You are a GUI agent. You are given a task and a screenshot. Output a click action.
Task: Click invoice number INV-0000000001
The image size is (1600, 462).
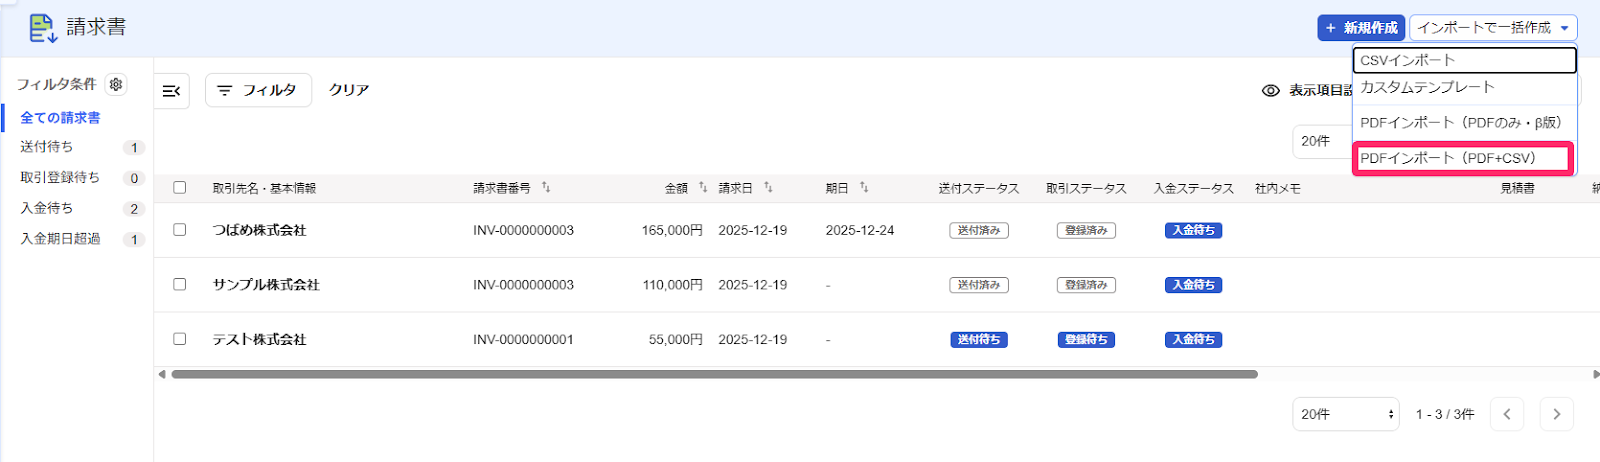point(523,339)
